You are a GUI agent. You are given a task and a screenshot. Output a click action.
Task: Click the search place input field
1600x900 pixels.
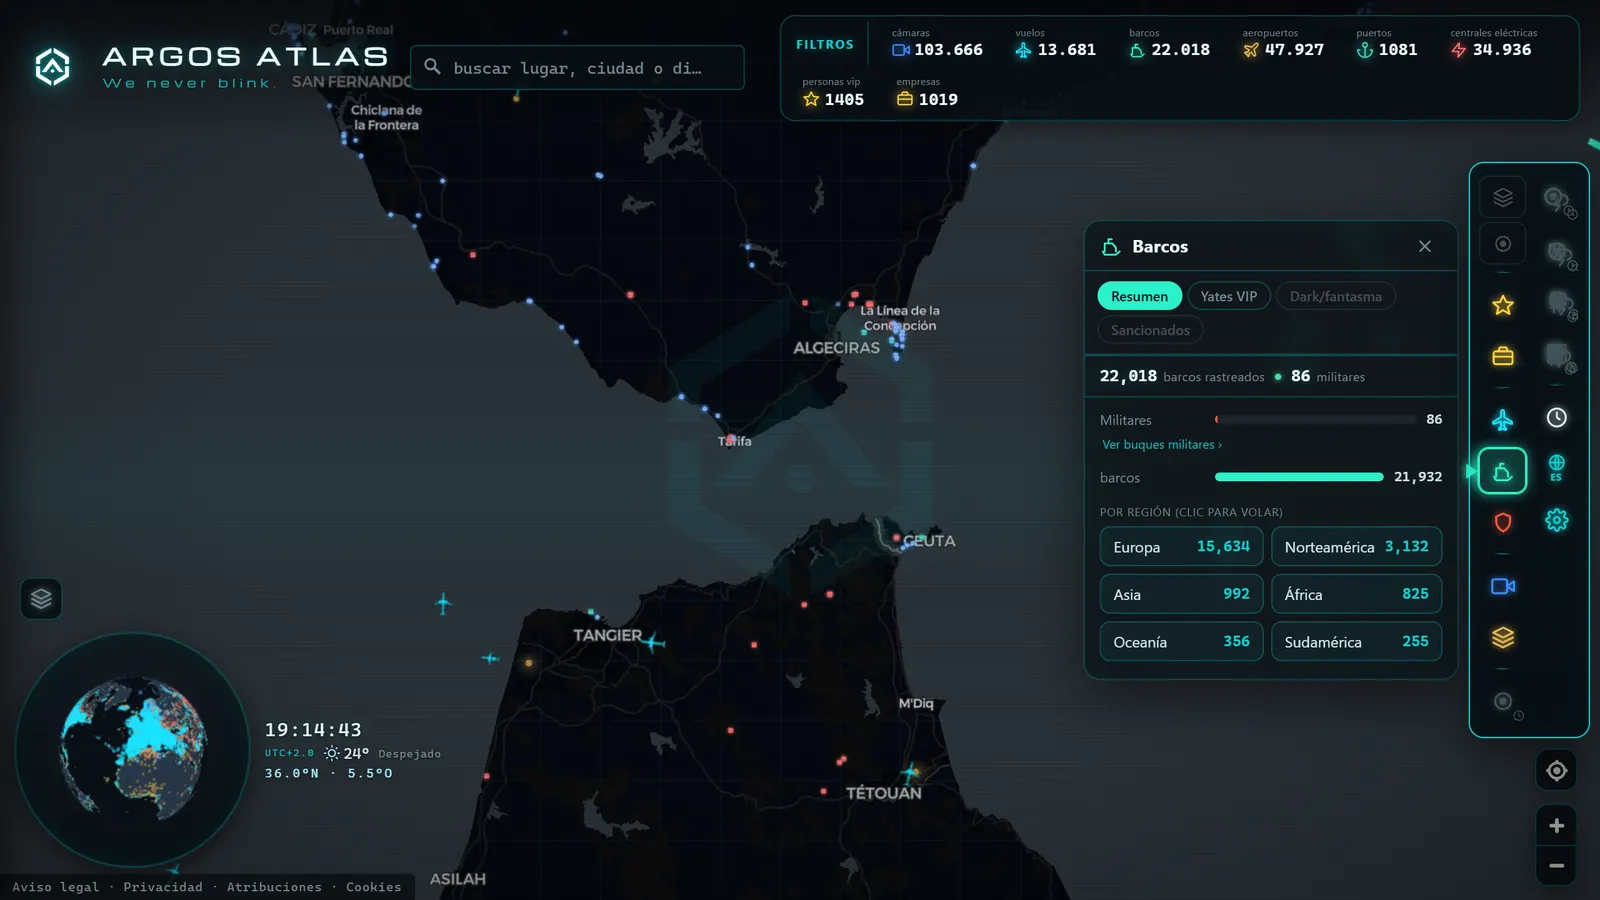click(577, 67)
